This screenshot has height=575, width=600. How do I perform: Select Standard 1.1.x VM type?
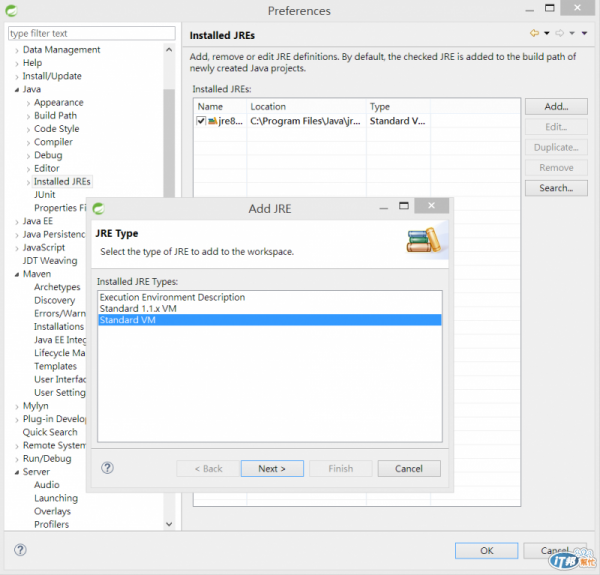pyautogui.click(x=270, y=309)
